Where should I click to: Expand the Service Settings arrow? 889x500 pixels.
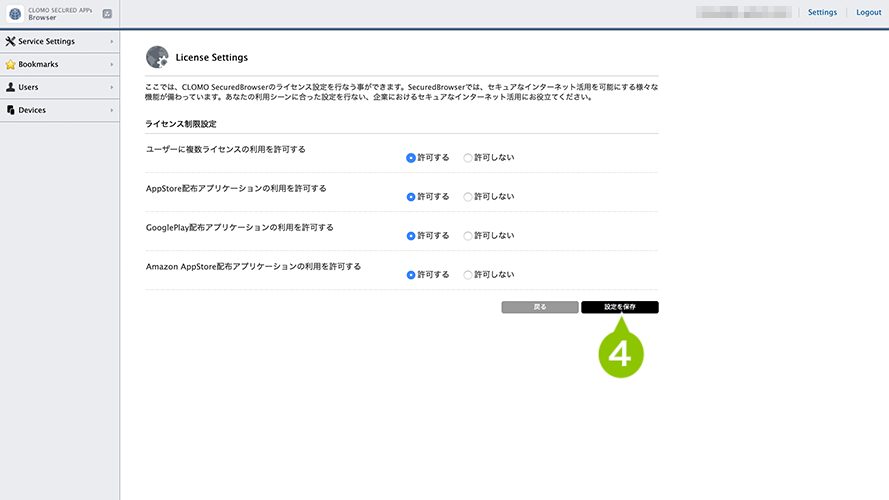[112, 41]
